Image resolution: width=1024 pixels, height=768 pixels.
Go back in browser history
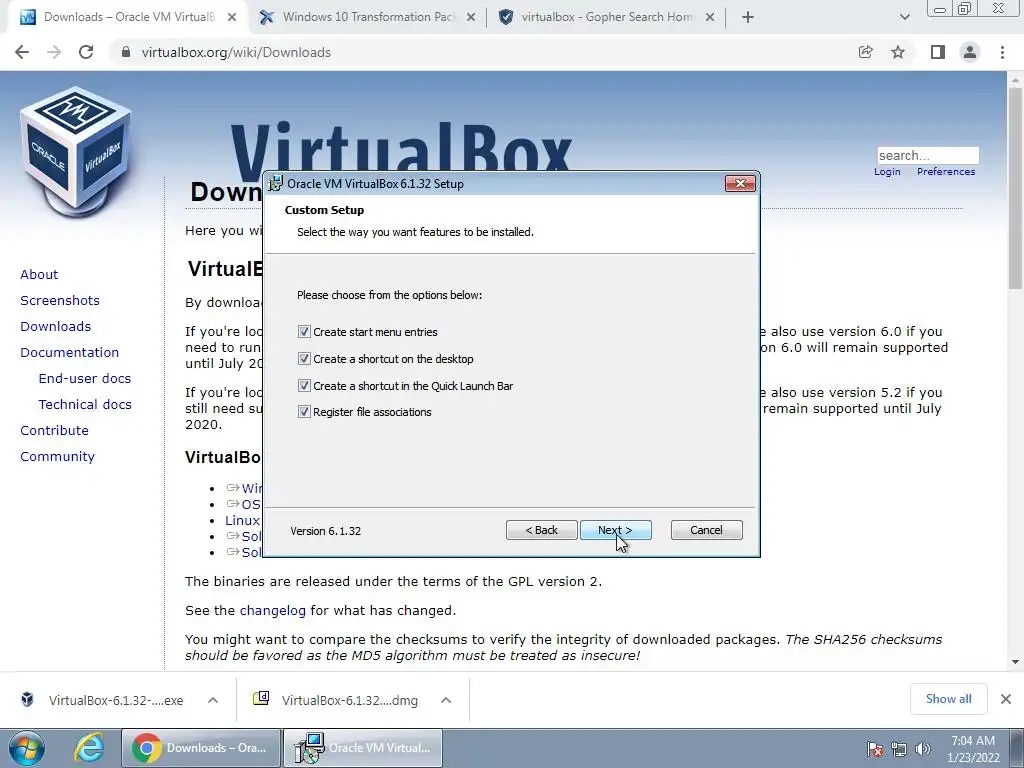tap(22, 52)
